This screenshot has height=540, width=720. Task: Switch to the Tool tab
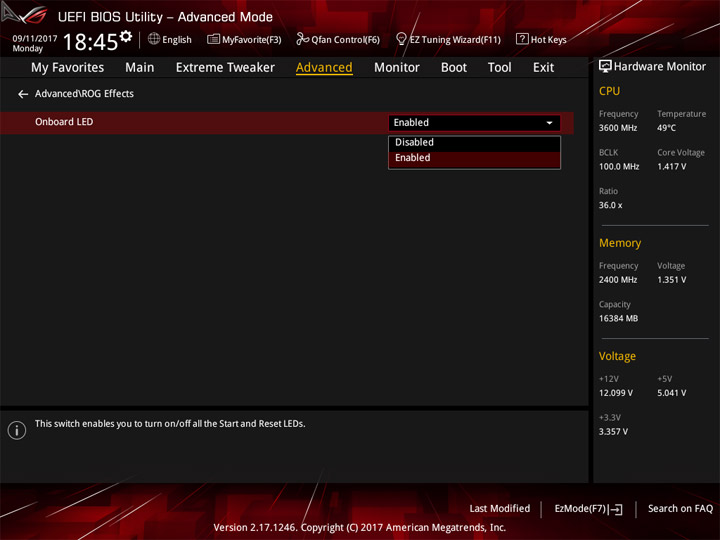coord(500,68)
